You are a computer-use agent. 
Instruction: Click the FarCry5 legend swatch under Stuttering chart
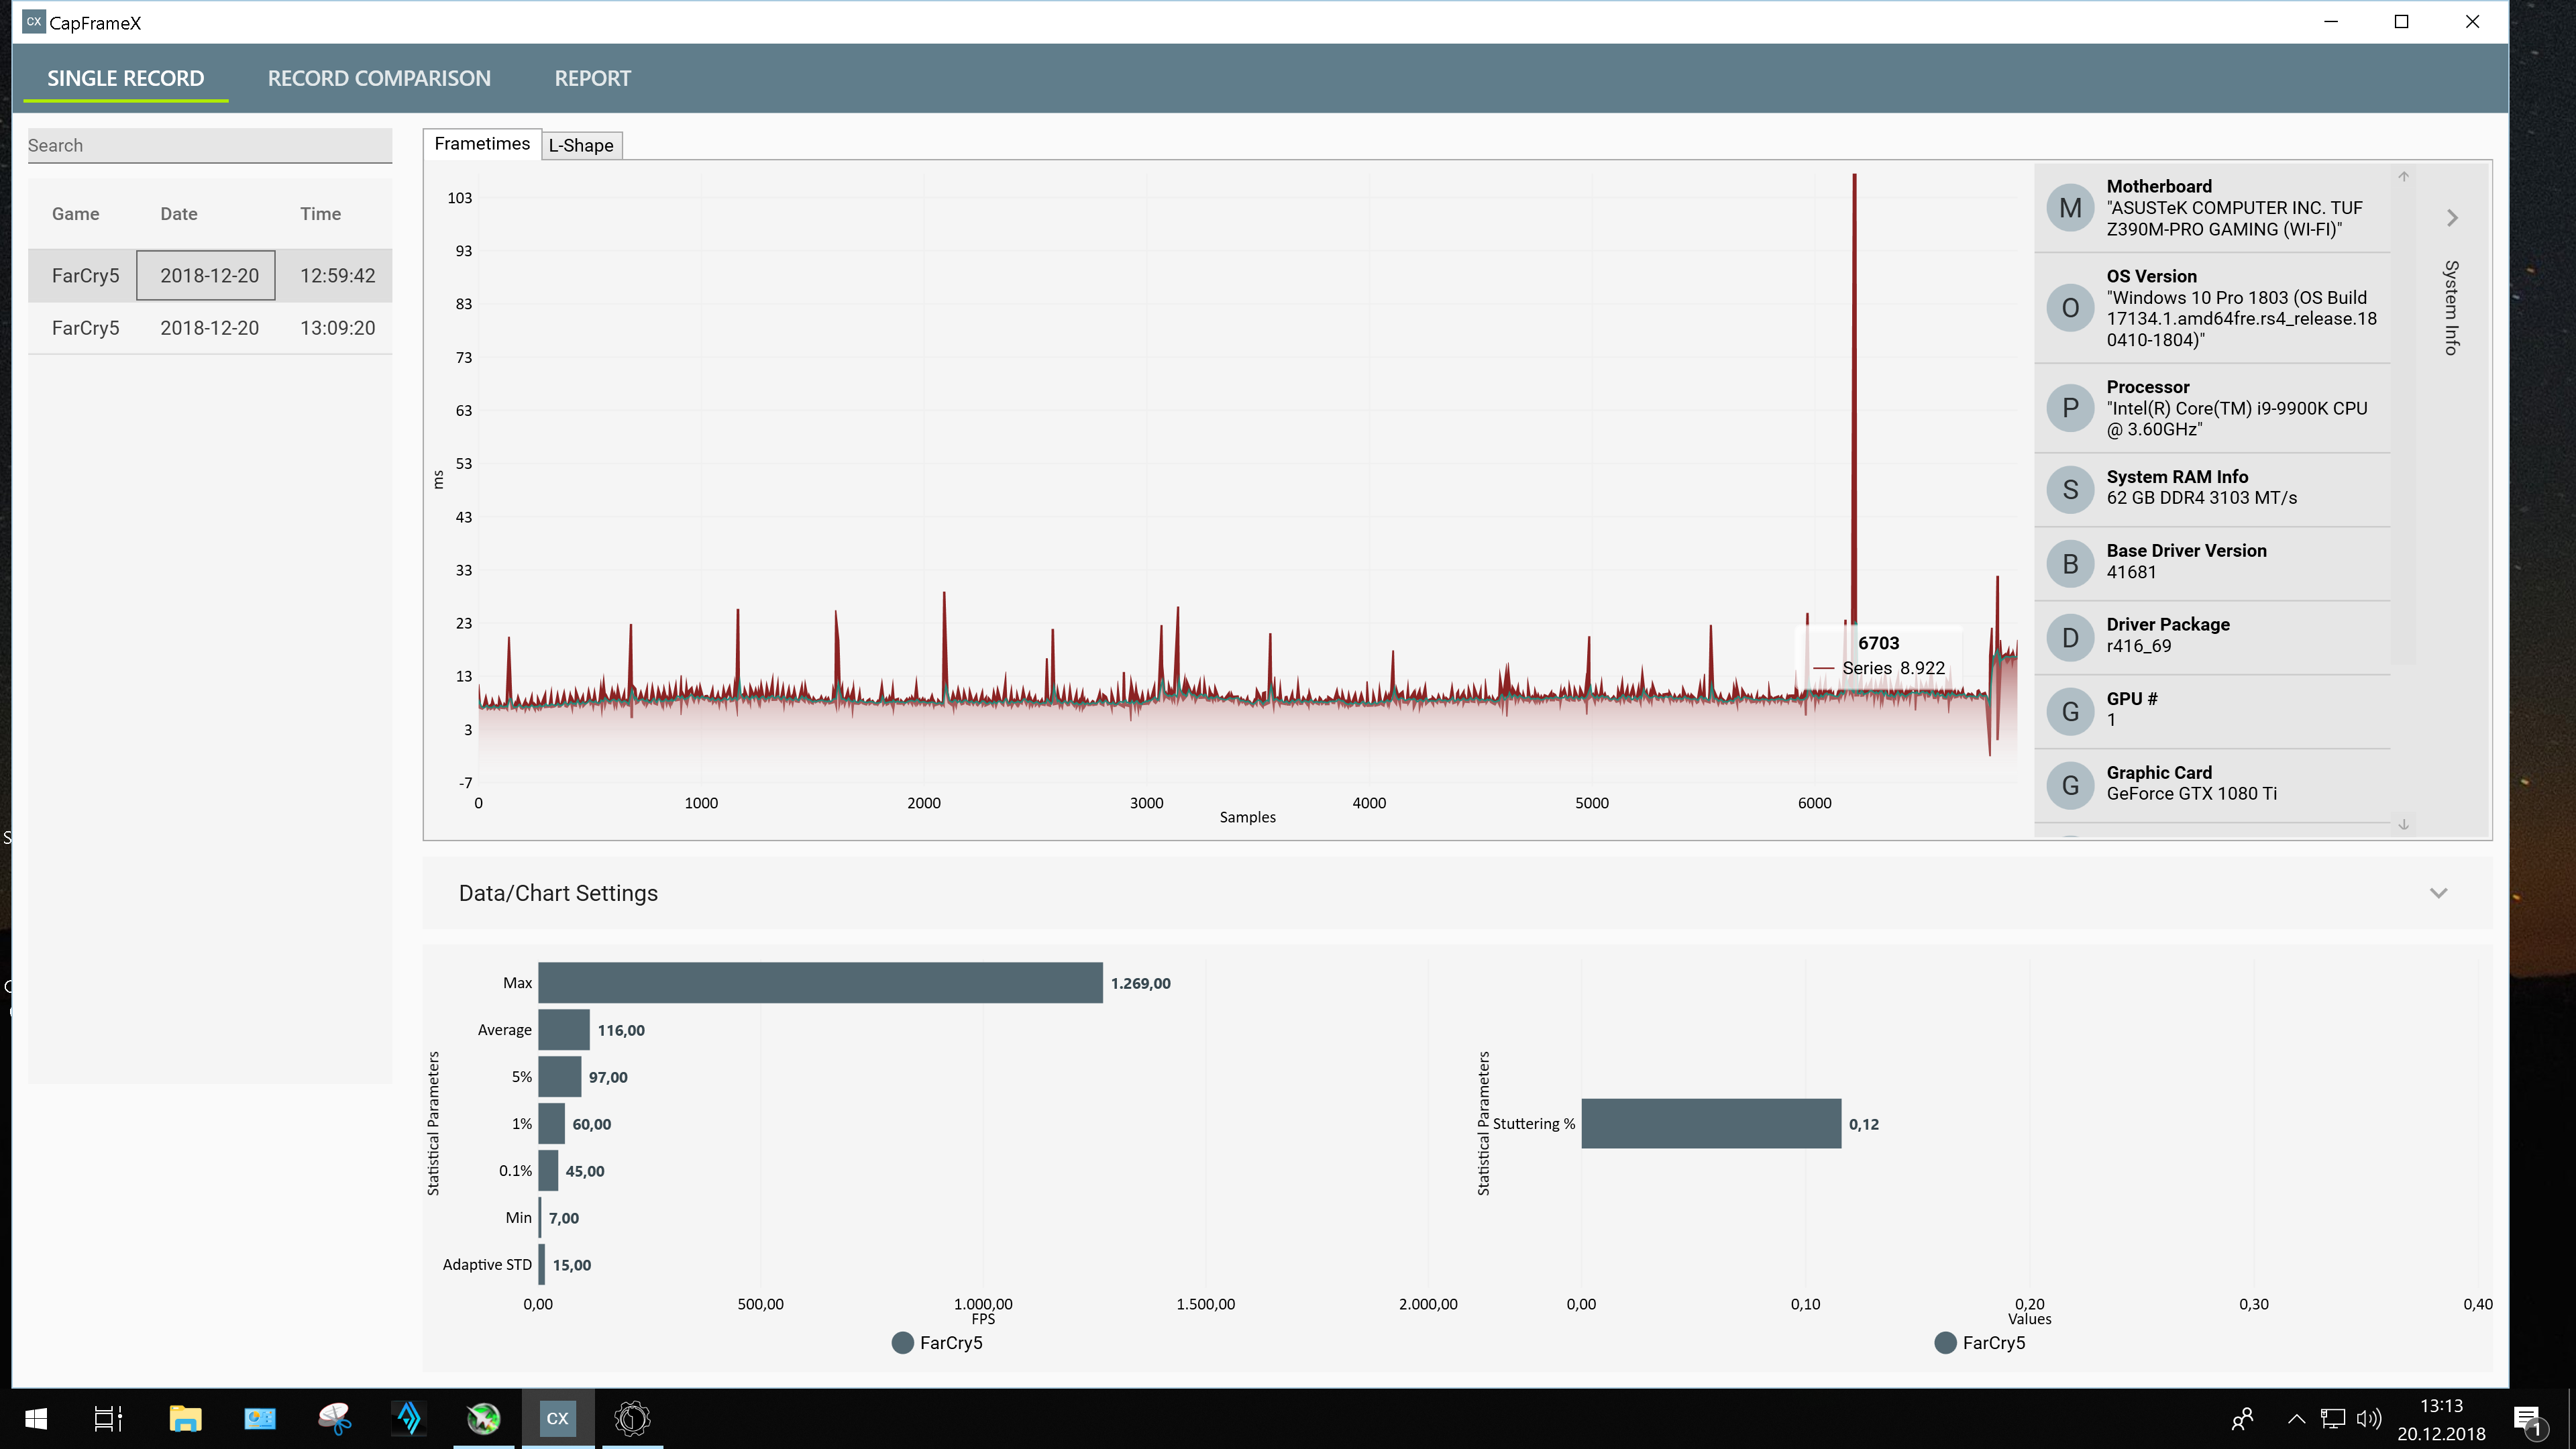click(1945, 1343)
